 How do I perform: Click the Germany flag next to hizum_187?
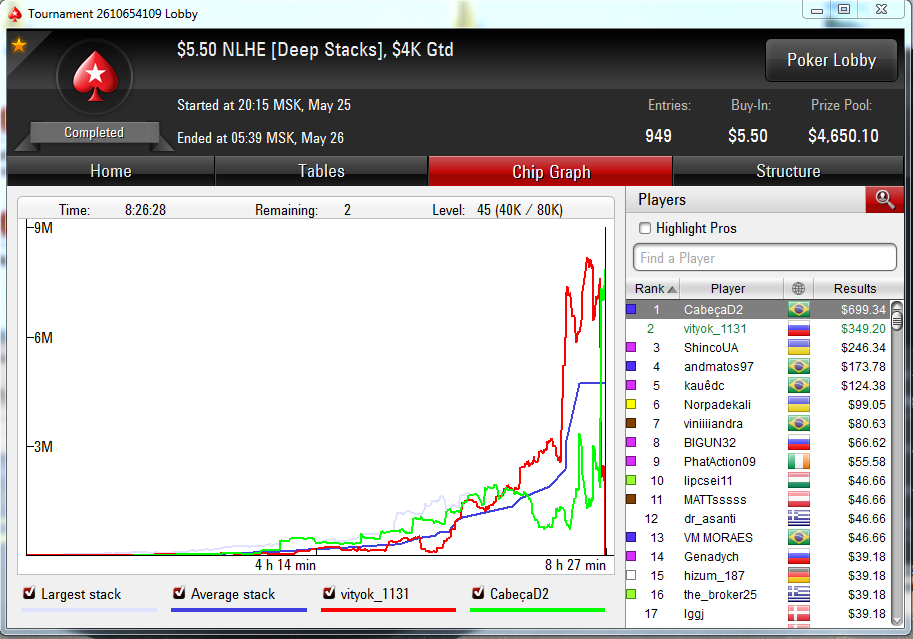click(x=798, y=576)
